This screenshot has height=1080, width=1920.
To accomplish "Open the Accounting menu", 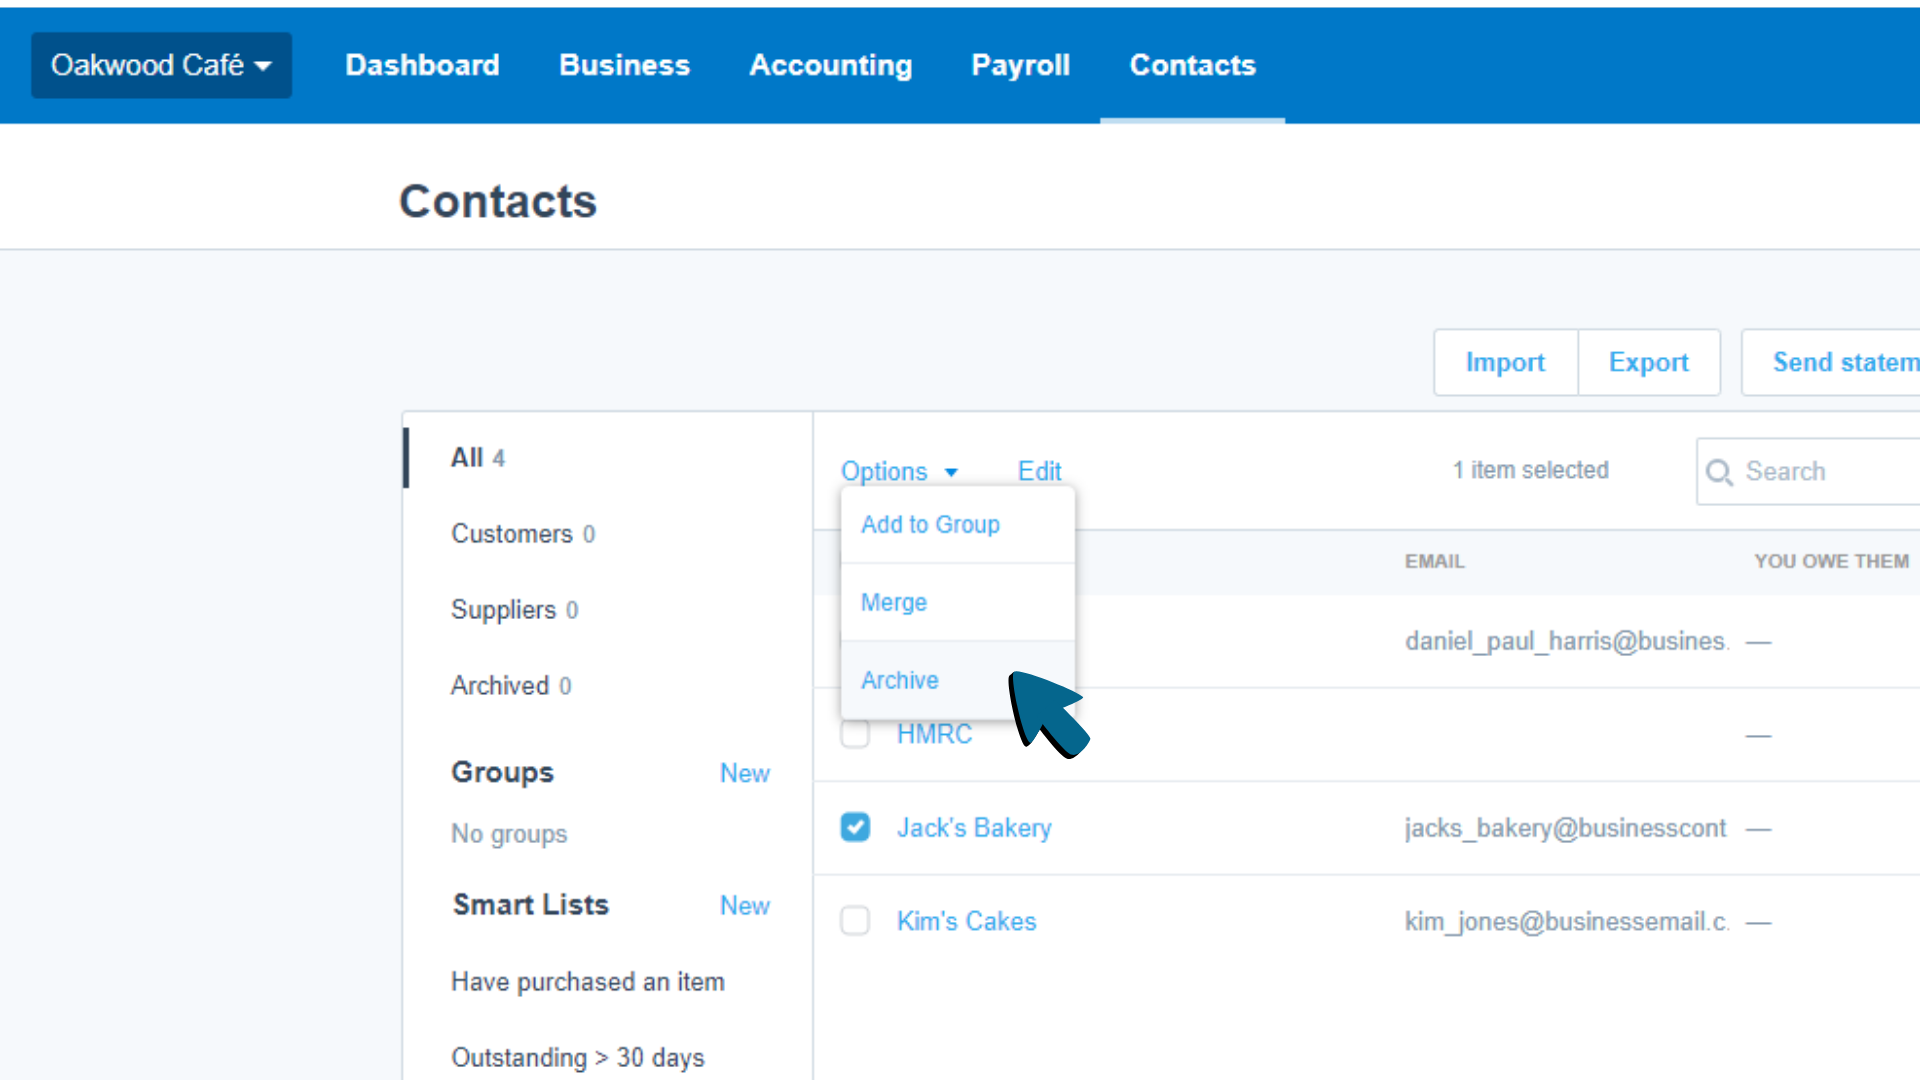I will tap(831, 64).
